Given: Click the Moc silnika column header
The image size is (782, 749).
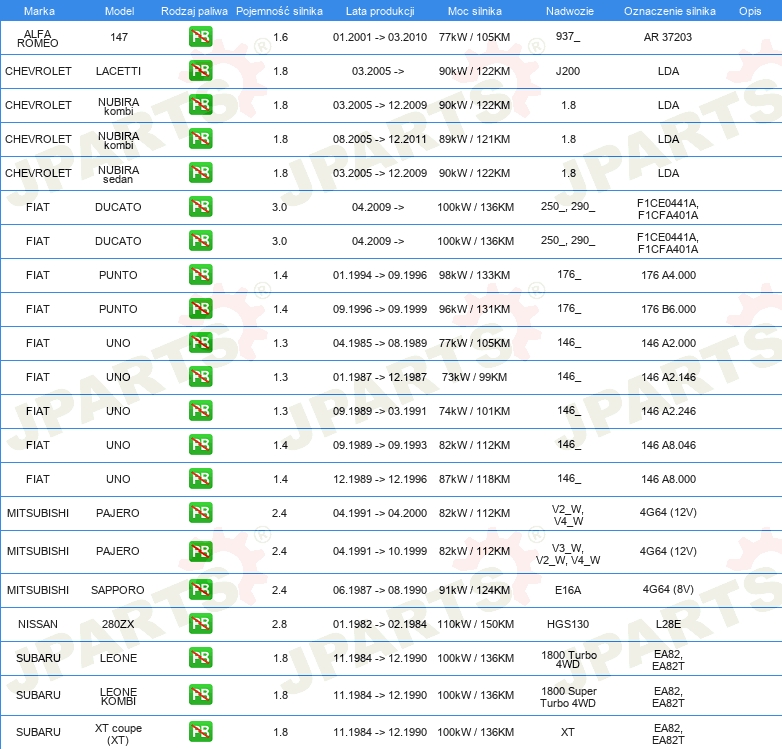Looking at the screenshot, I should 475,11.
